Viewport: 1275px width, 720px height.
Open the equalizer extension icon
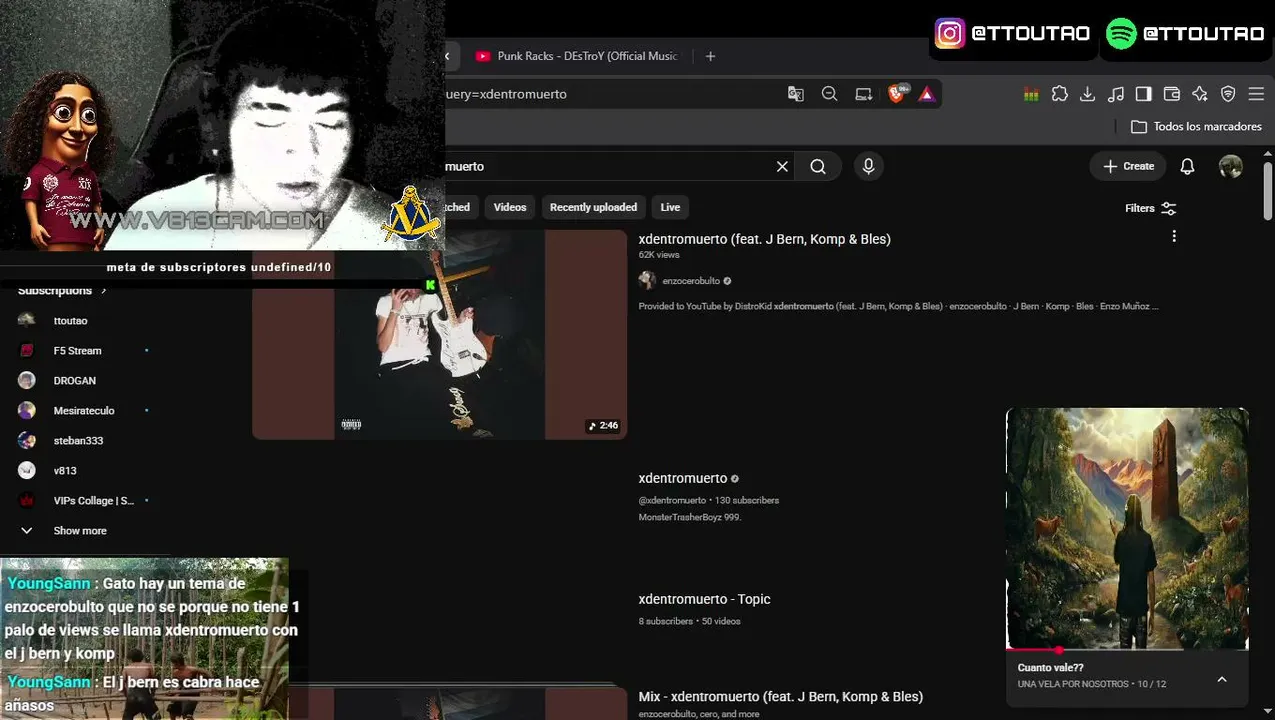pos(1031,94)
